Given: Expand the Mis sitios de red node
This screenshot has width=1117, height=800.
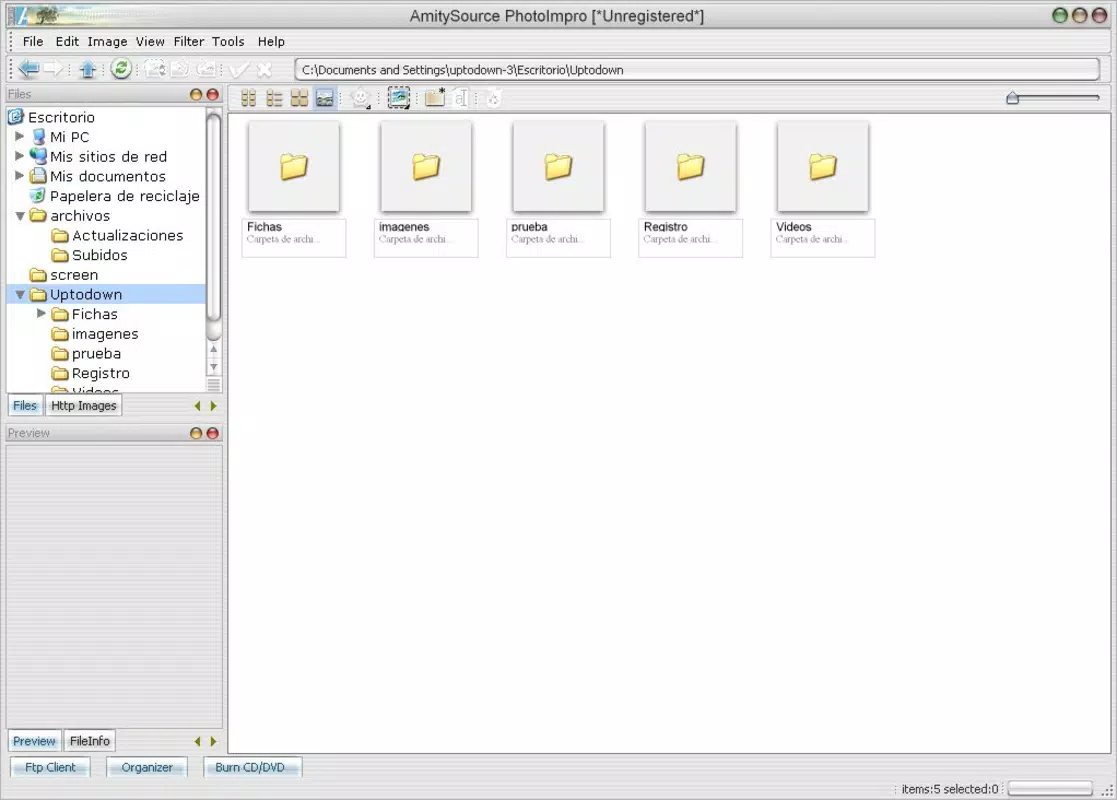Looking at the screenshot, I should point(19,155).
